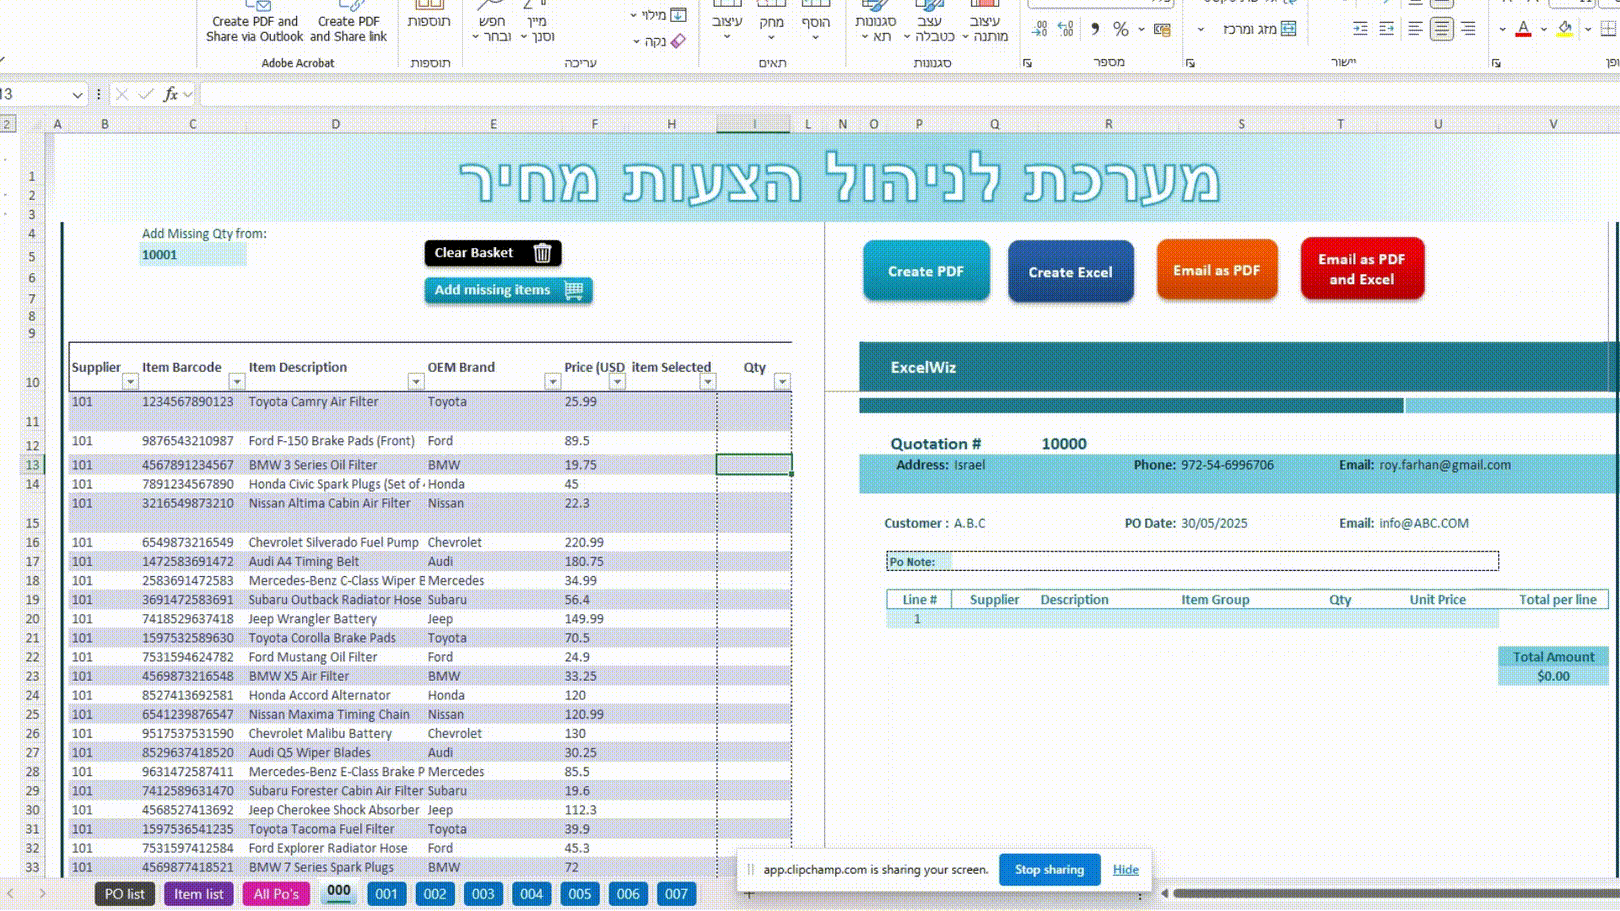The height and width of the screenshot is (911, 1620).
Task: Click the scroll sheet tabs left arrow
Action: [x=10, y=894]
